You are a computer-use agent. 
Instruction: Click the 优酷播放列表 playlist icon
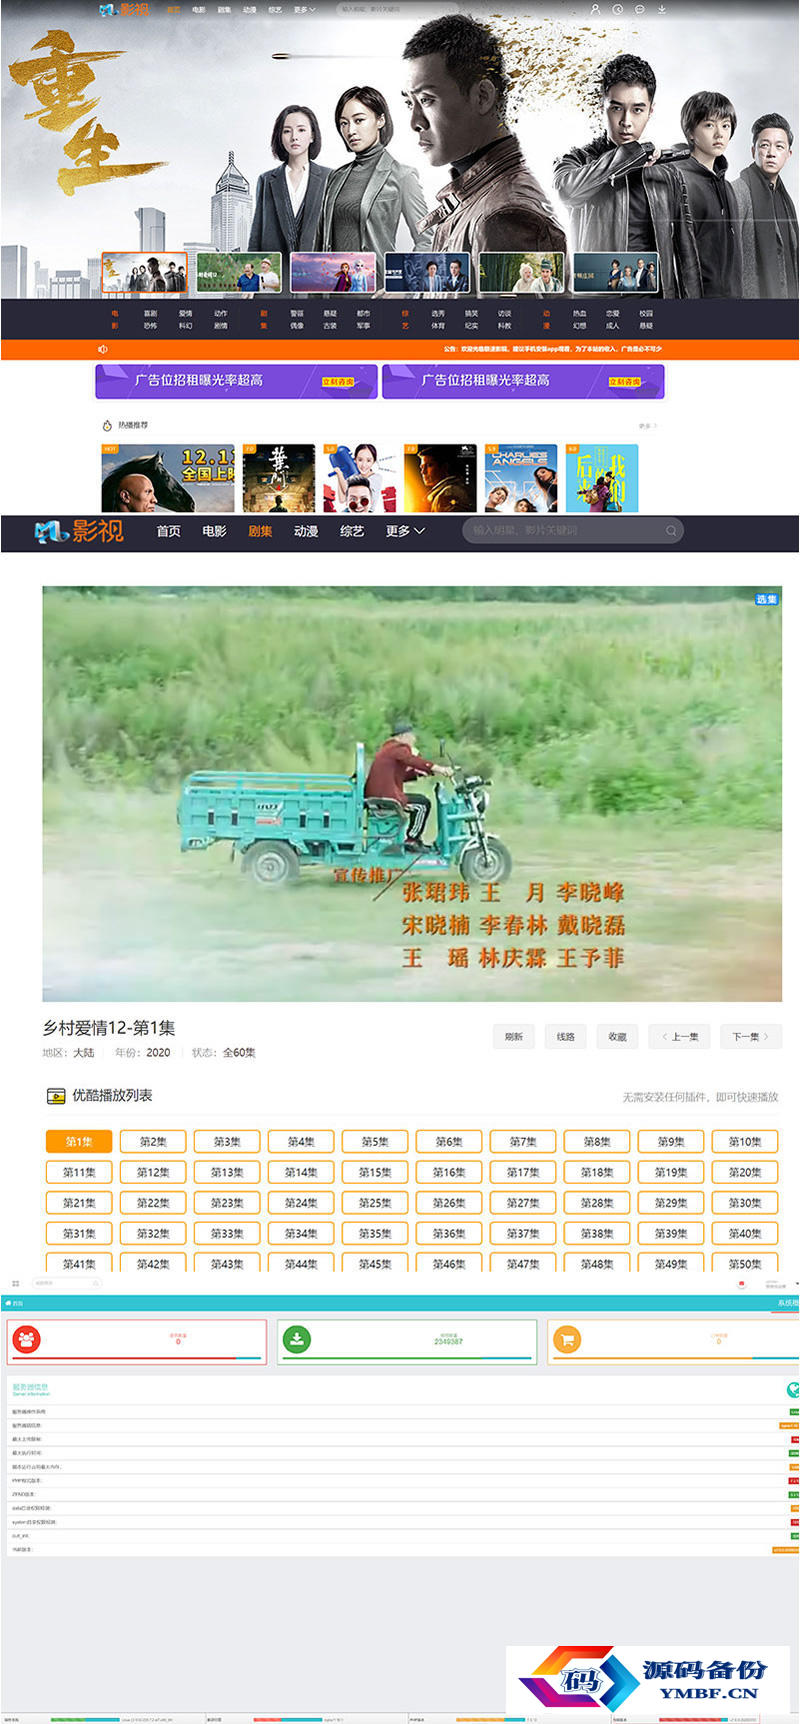tap(56, 1096)
